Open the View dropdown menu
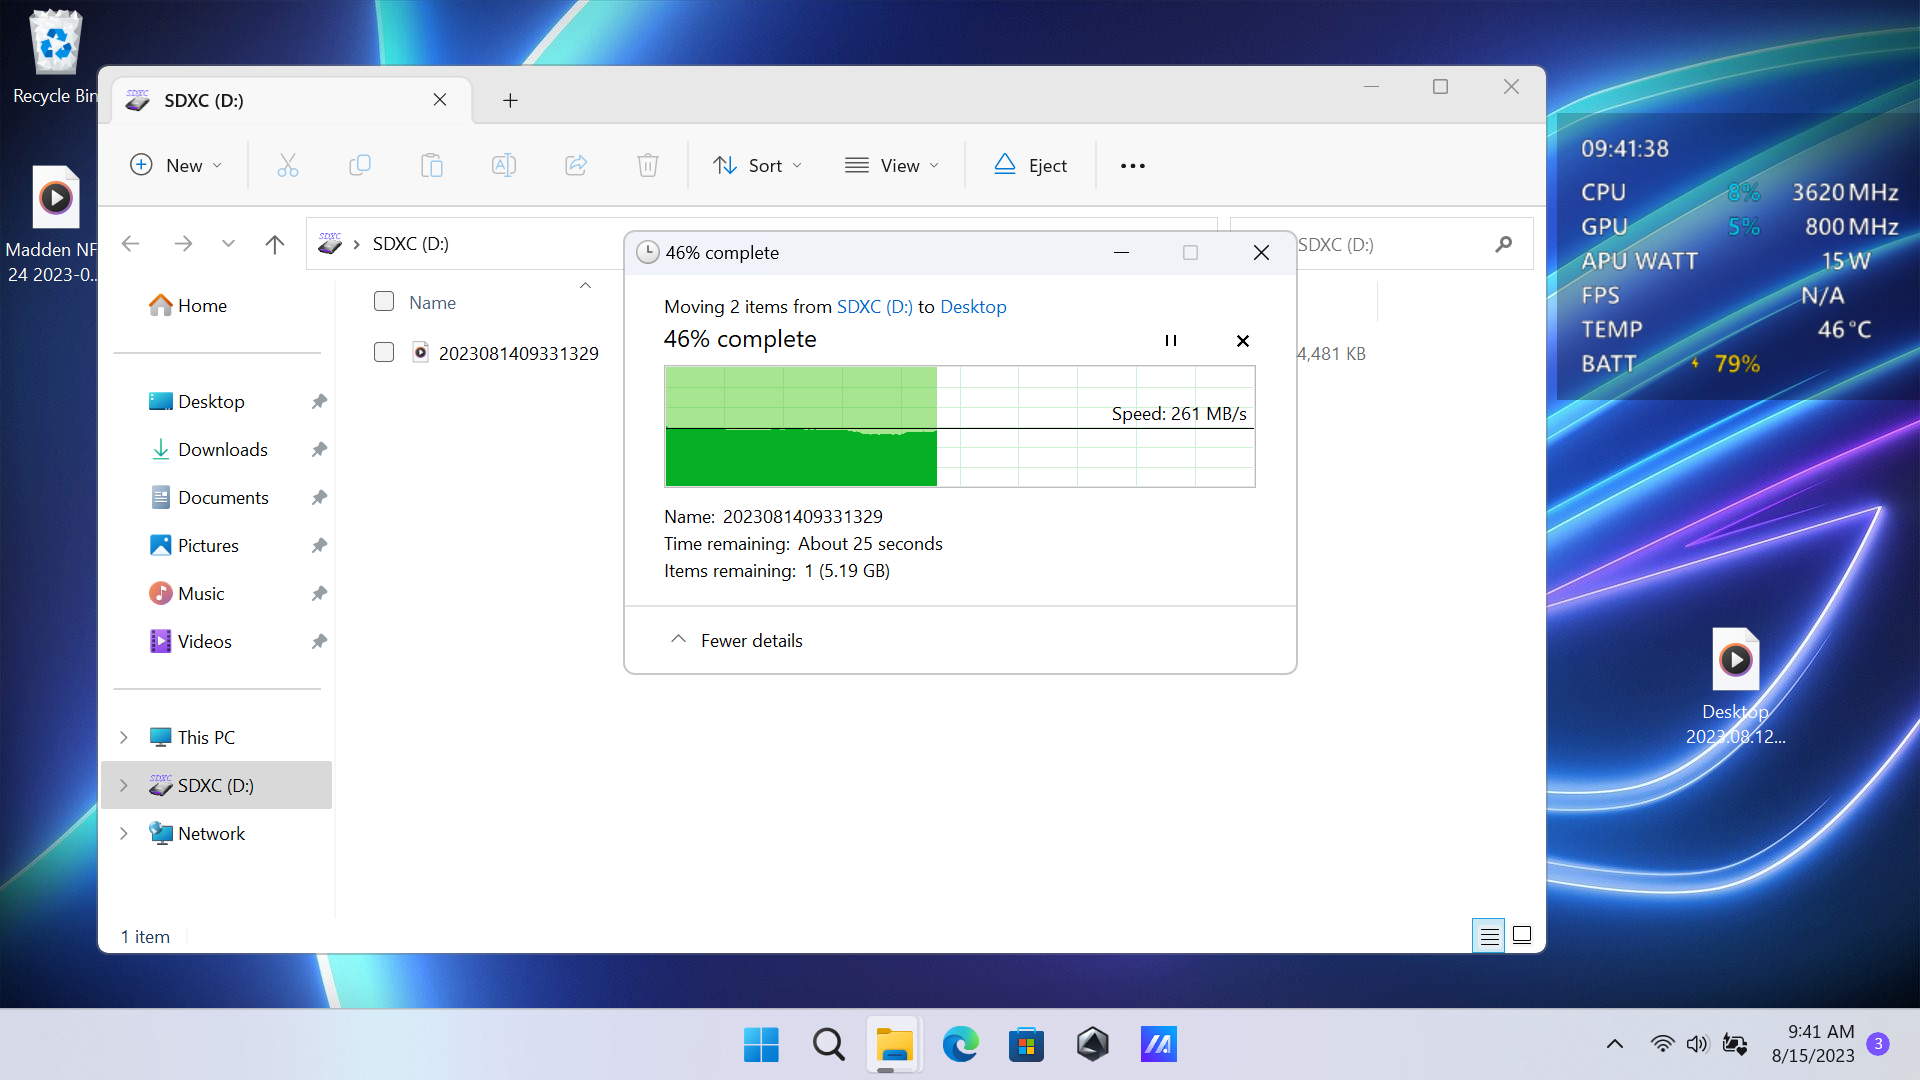The height and width of the screenshot is (1080, 1920). point(892,165)
